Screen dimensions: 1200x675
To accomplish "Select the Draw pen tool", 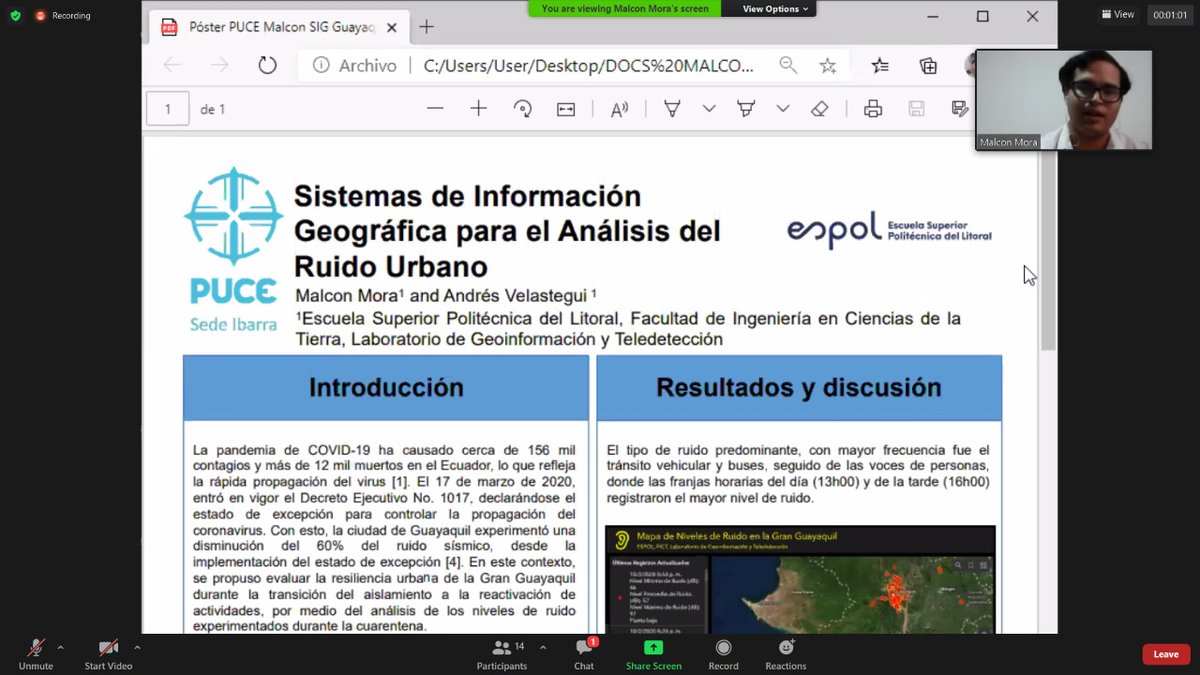I will [x=673, y=109].
